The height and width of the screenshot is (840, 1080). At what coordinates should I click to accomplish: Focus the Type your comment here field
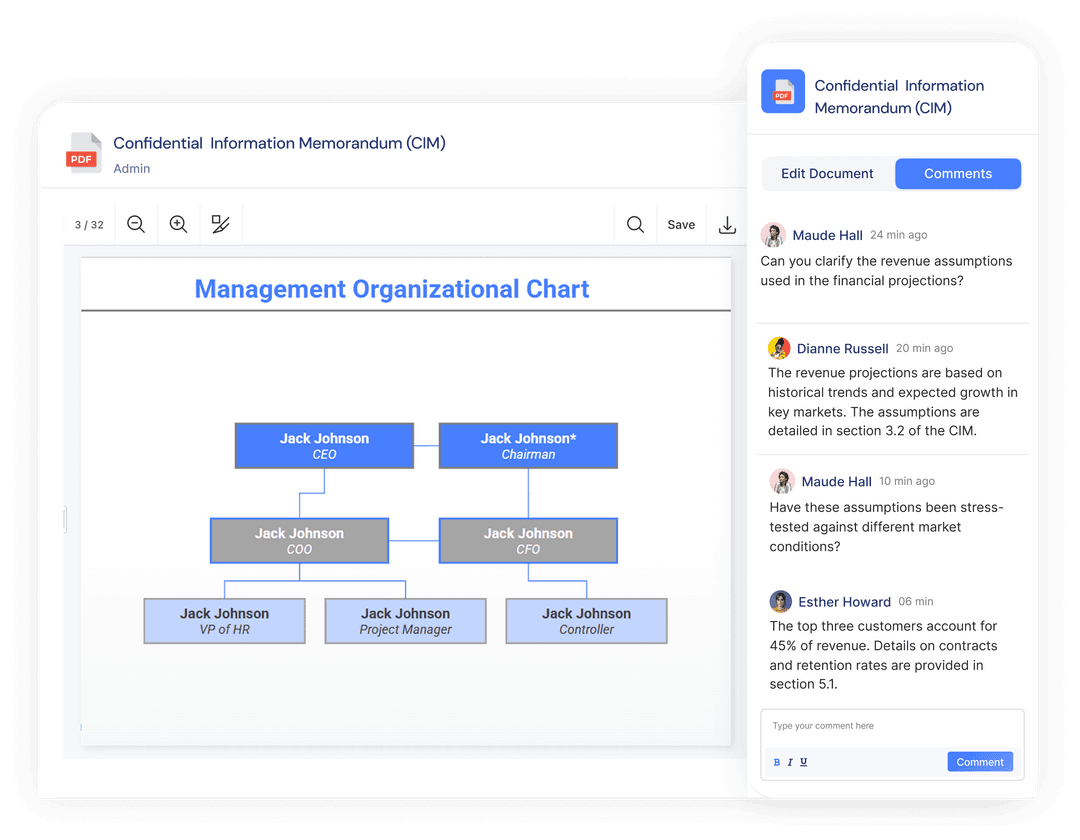tap(892, 726)
